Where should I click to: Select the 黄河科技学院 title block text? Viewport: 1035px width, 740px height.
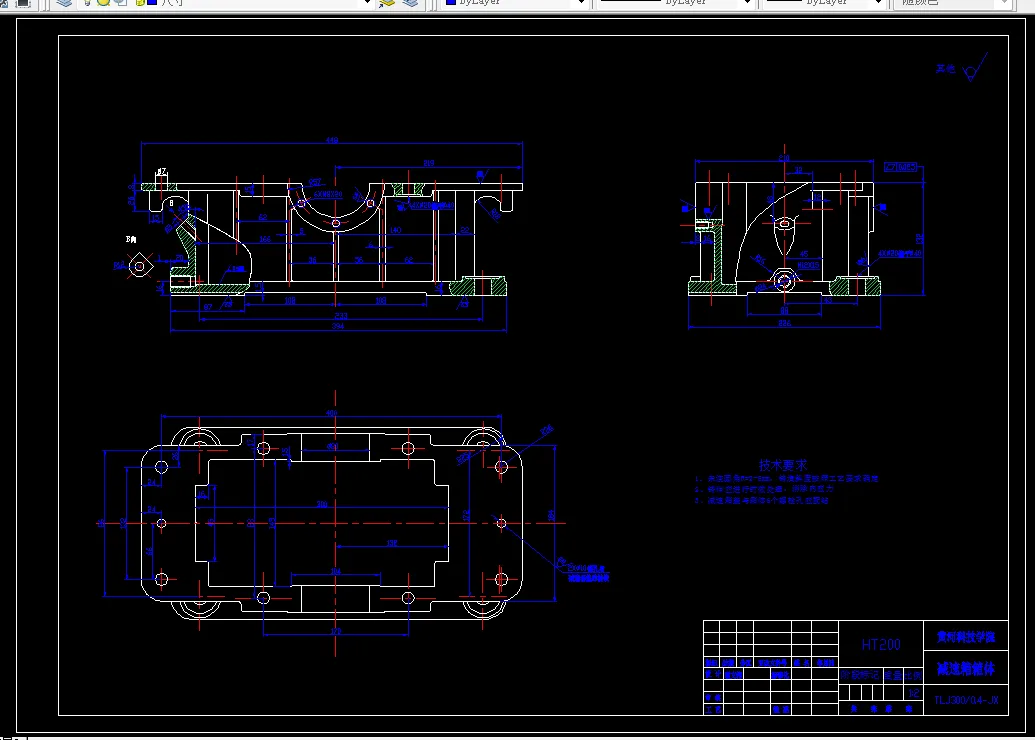[966, 637]
